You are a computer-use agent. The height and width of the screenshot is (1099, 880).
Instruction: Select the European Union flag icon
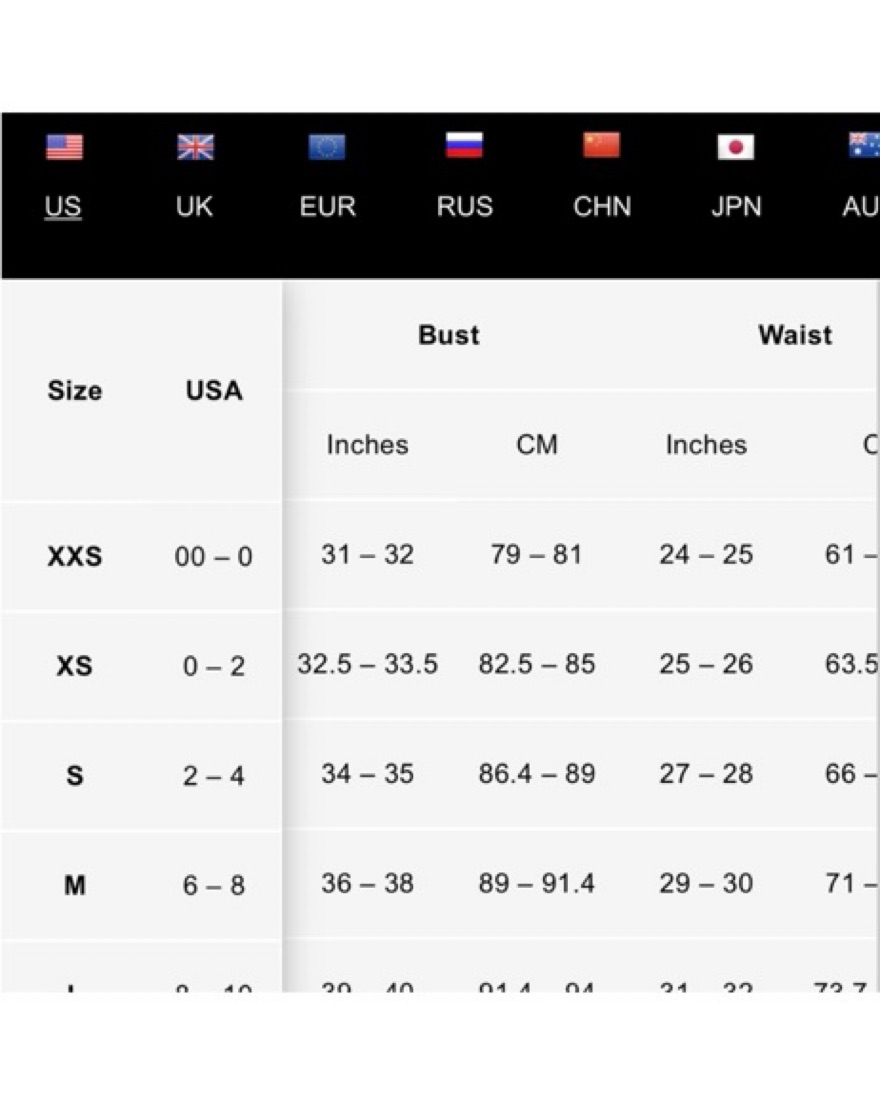coord(327,147)
